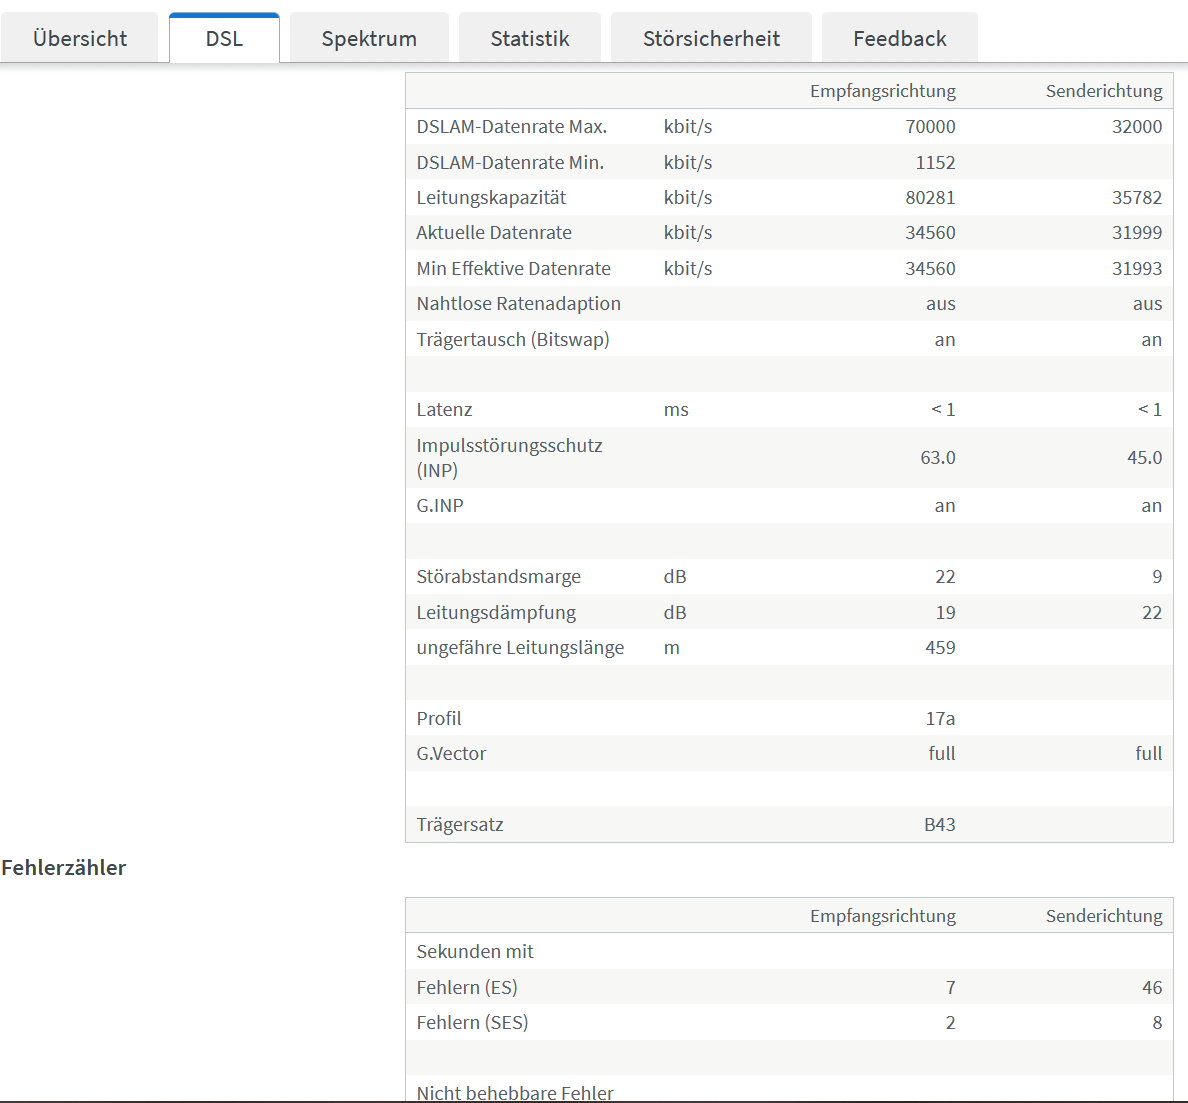
Task: Click the Nahtlose Ratenadaption label
Action: click(x=518, y=304)
